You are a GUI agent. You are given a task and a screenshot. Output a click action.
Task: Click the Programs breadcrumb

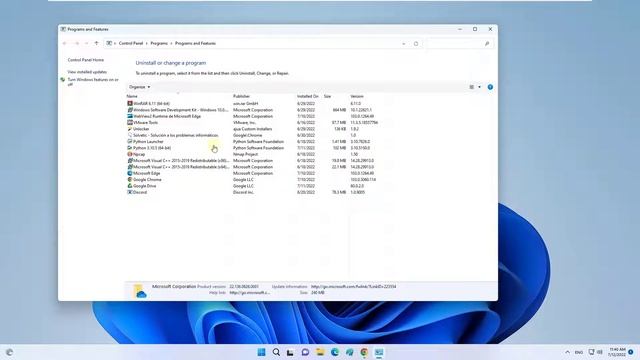pyautogui.click(x=159, y=43)
